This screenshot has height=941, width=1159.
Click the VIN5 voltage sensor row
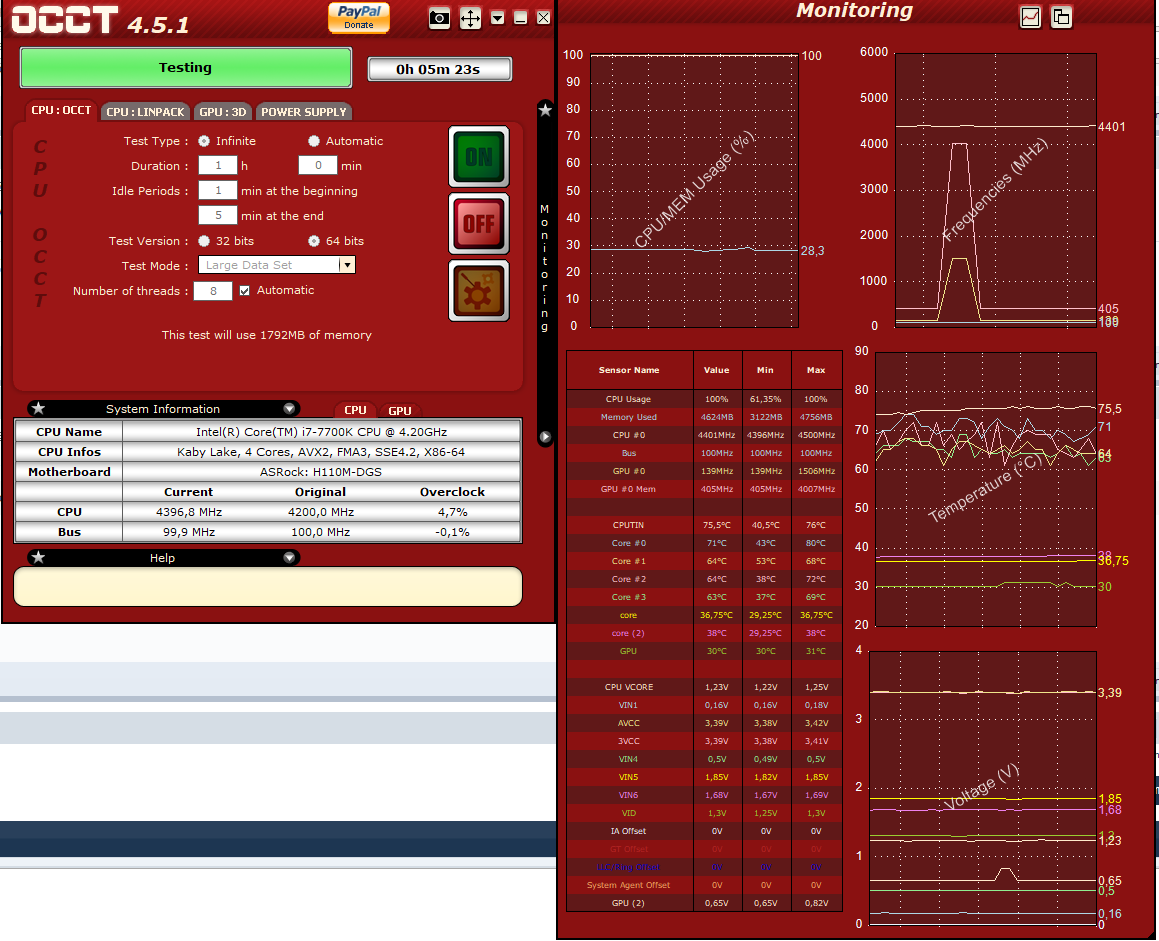tap(704, 777)
